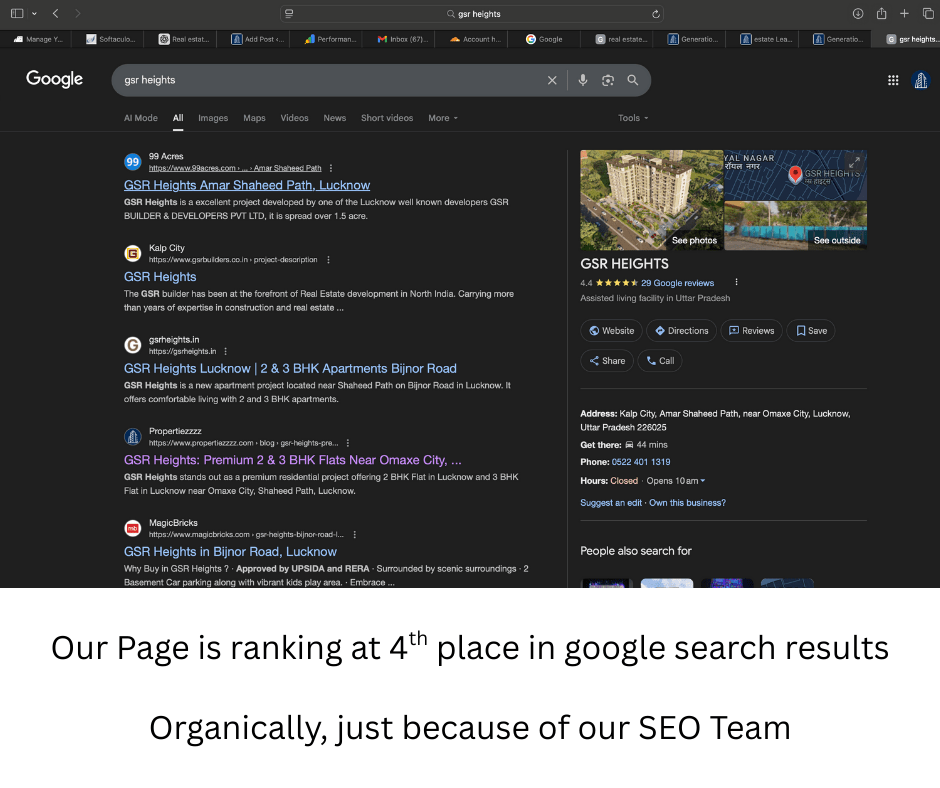This screenshot has width=940, height=788.
Task: Open the sidebar options chevron
Action: [34, 14]
